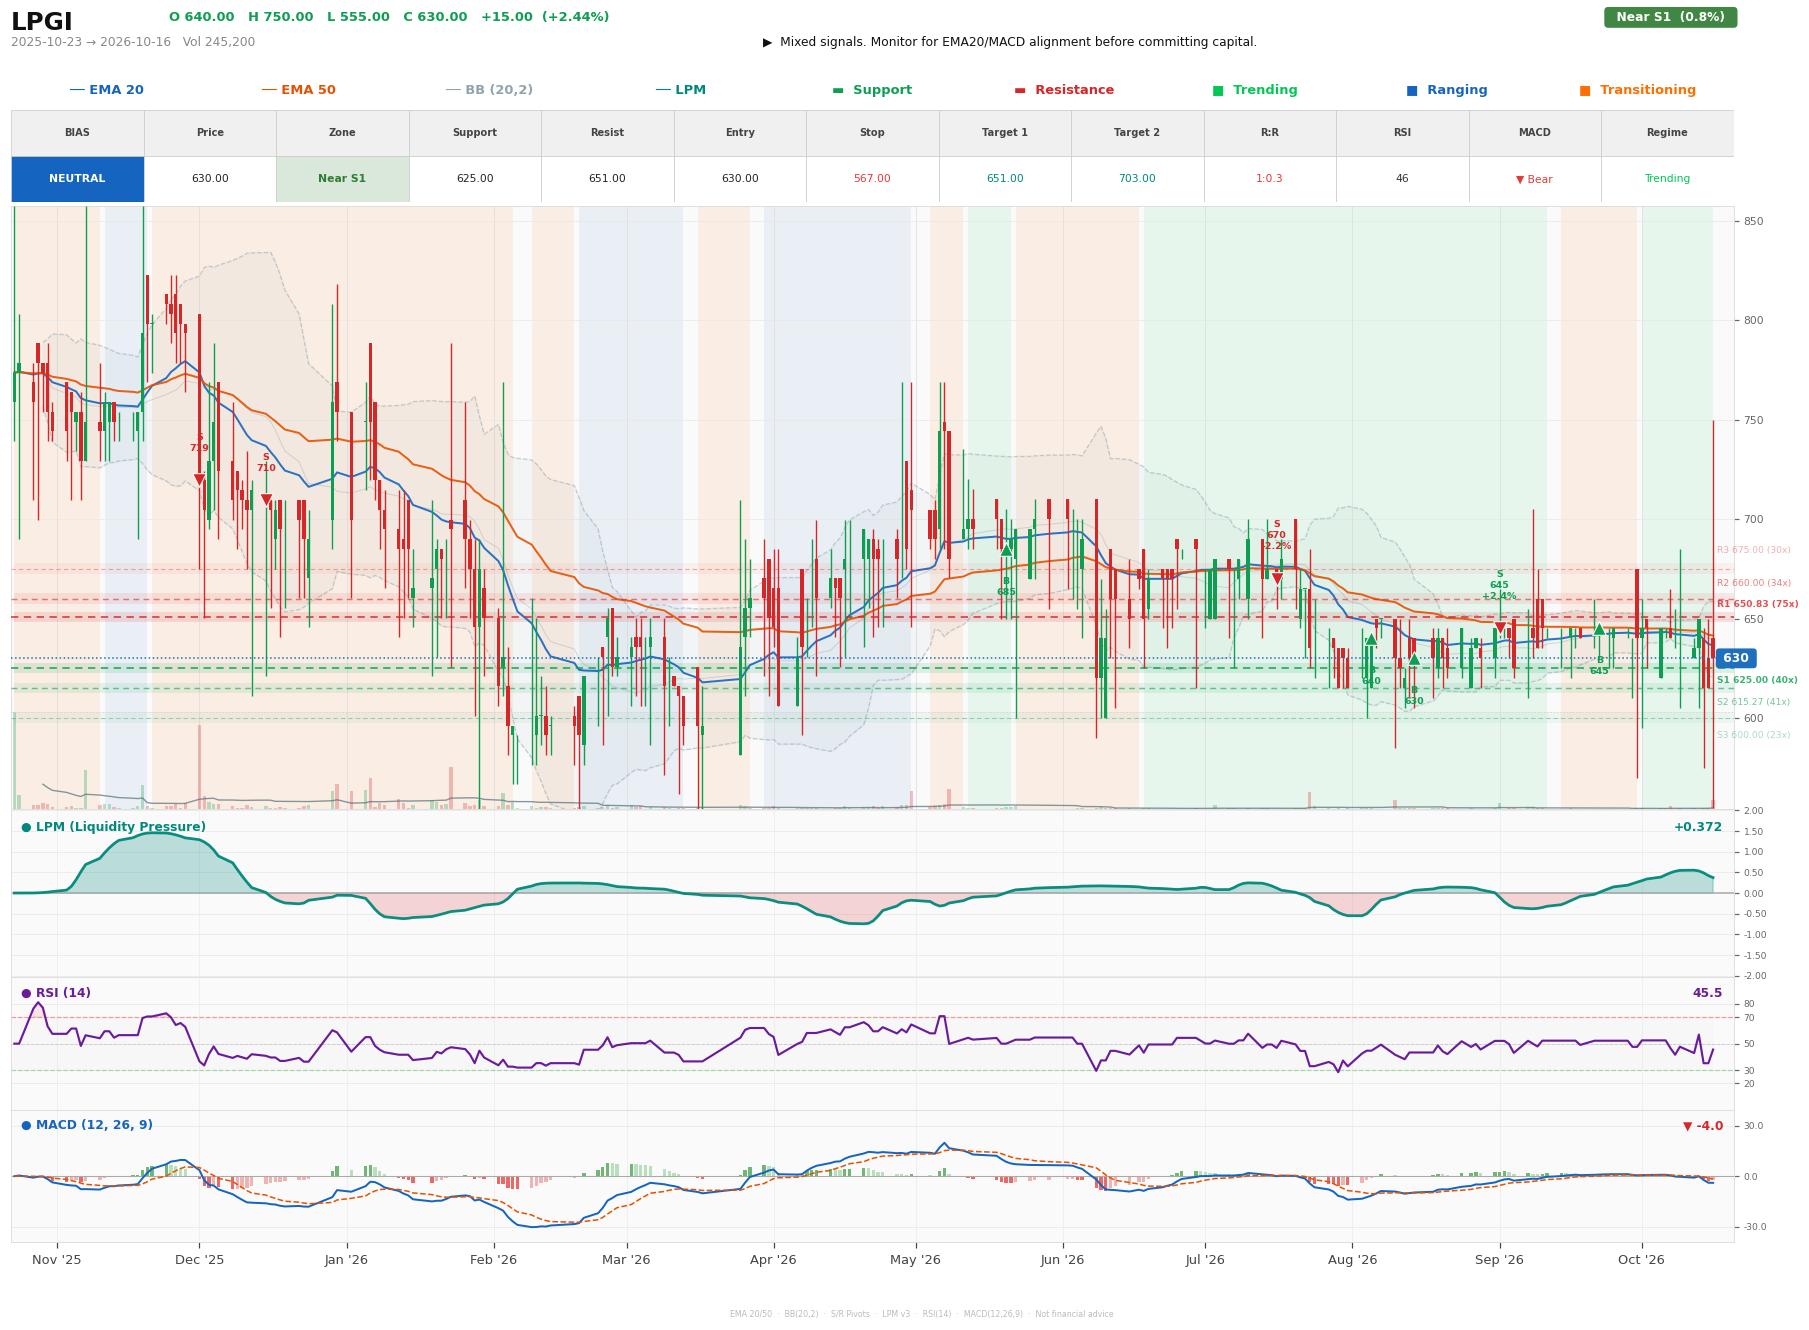
Task: Click the green Support legend swatch
Action: tap(838, 90)
